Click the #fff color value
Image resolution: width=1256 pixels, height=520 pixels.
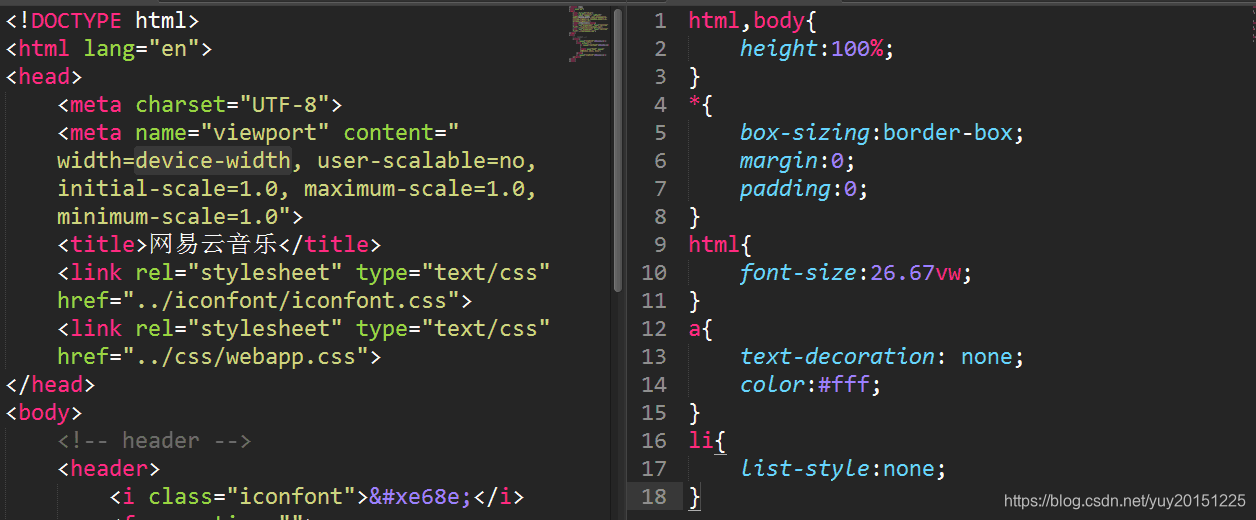click(x=844, y=384)
